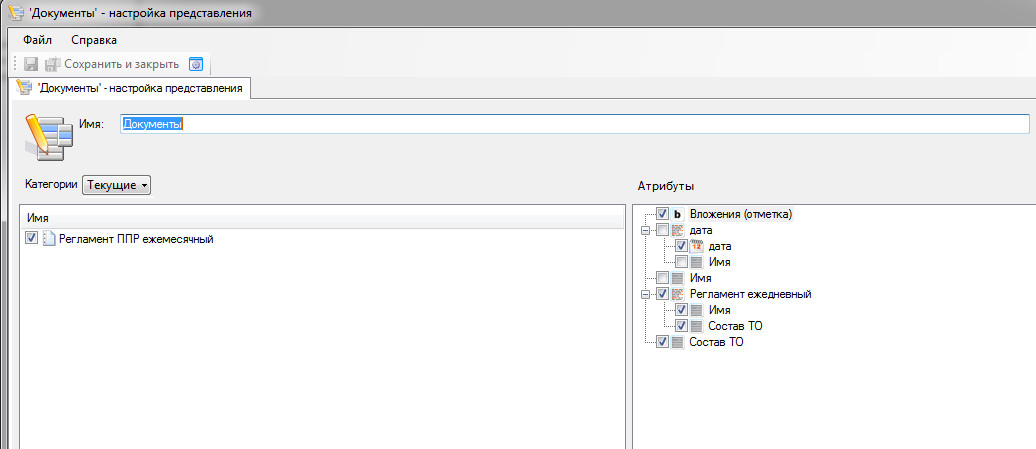Click the calendar icon beside child 'дата'
This screenshot has height=449, width=1036.
click(x=697, y=246)
